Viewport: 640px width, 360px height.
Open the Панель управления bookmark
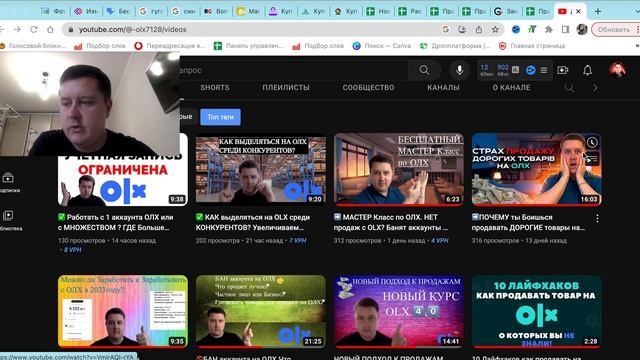tap(249, 46)
